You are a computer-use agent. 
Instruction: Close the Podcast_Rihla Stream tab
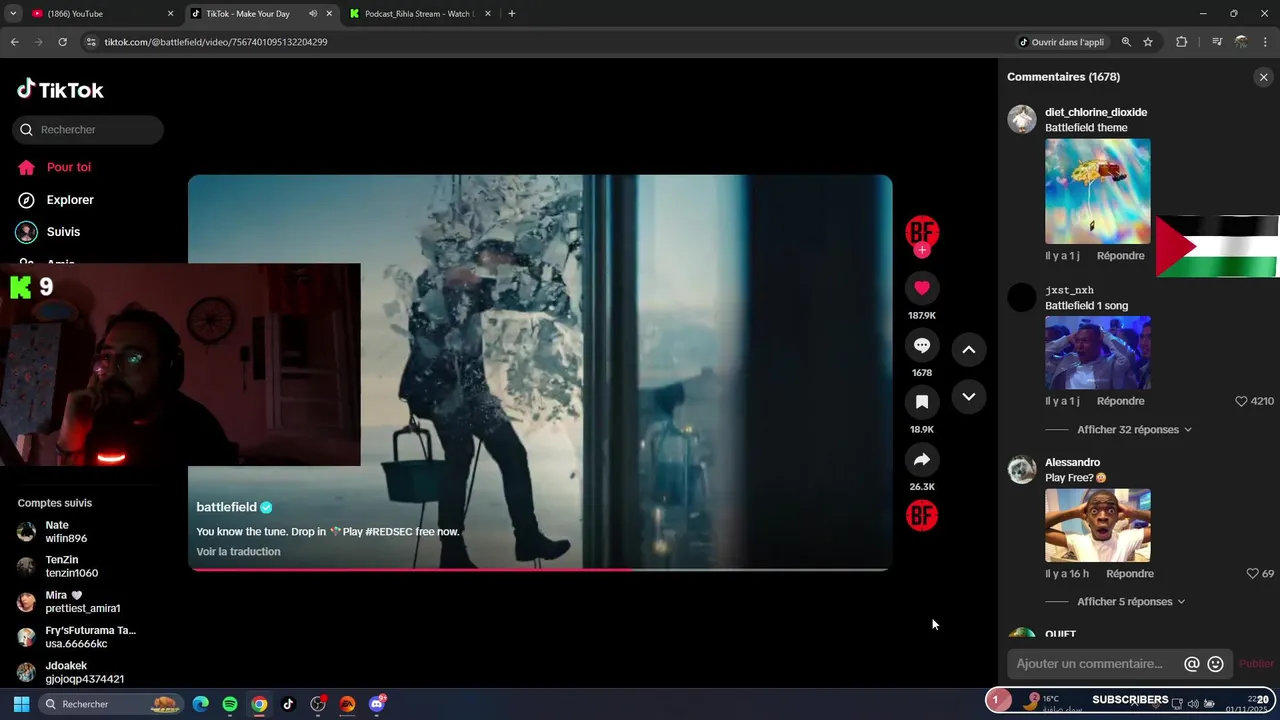tap(487, 14)
